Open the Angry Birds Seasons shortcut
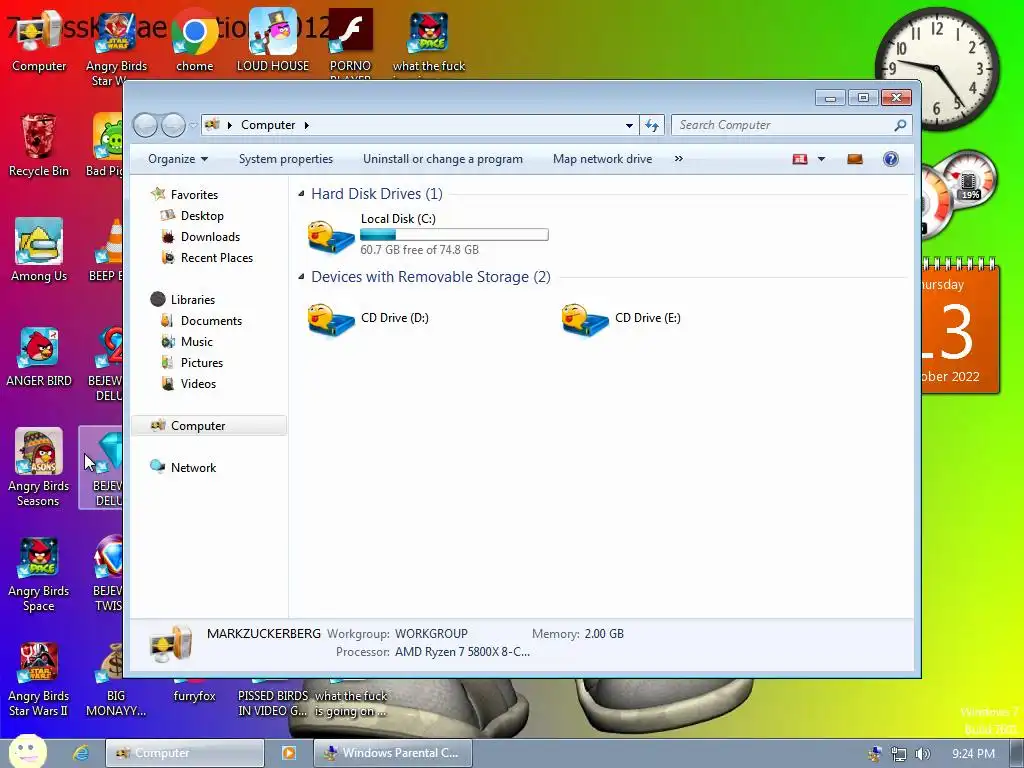This screenshot has width=1024, height=768. pyautogui.click(x=39, y=468)
